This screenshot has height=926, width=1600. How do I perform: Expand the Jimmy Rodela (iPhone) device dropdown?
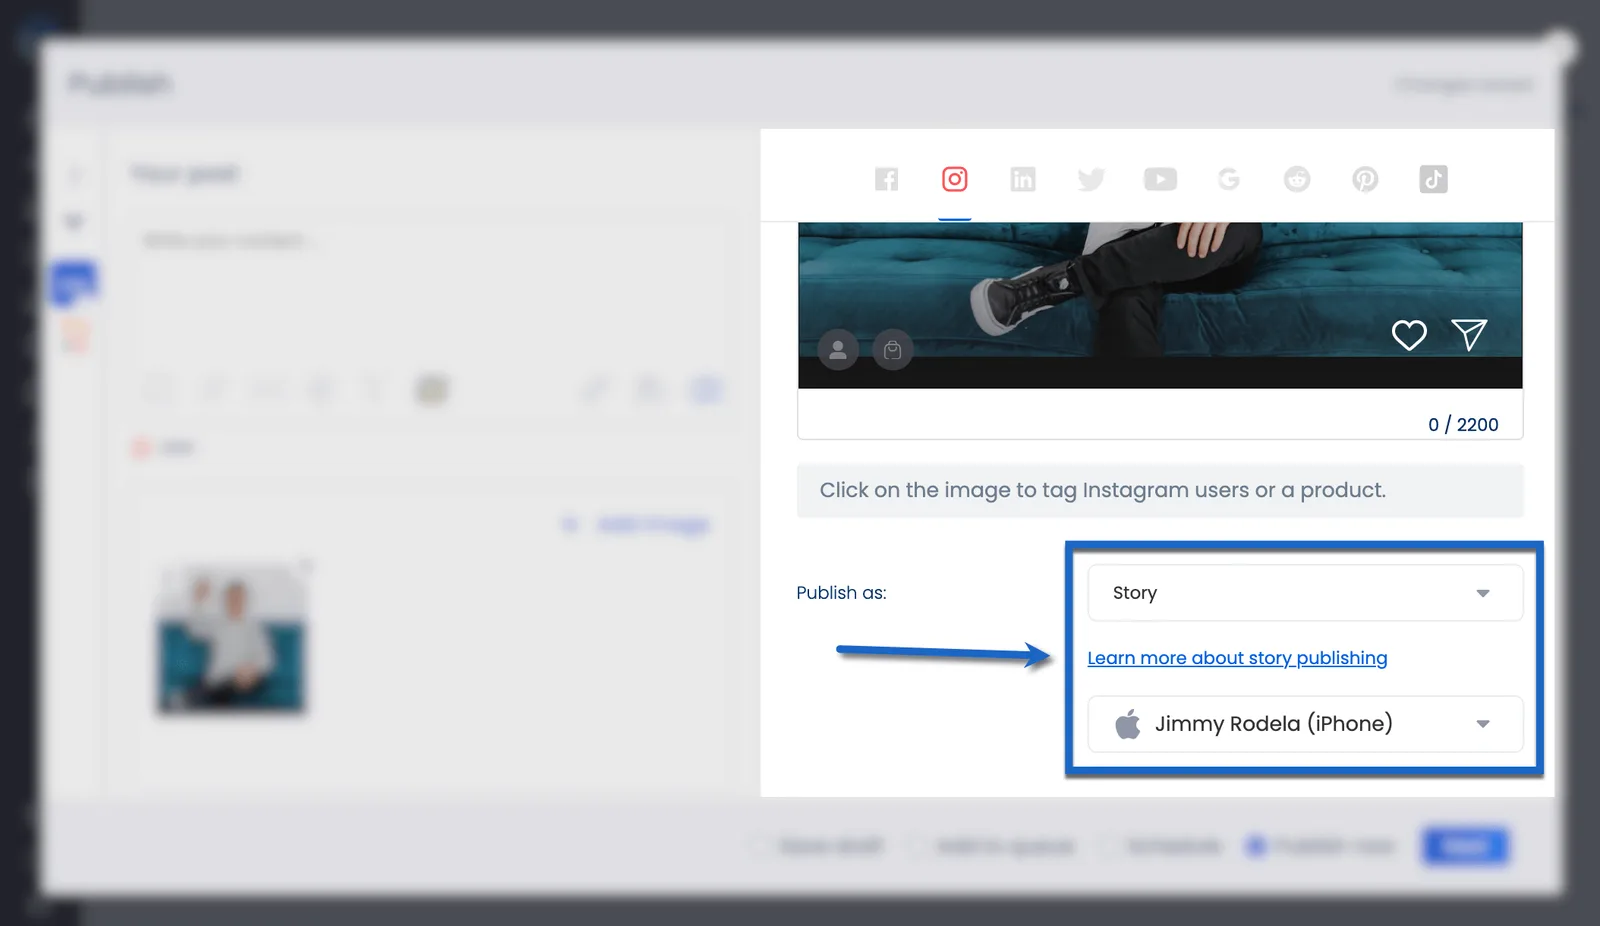[1304, 724]
